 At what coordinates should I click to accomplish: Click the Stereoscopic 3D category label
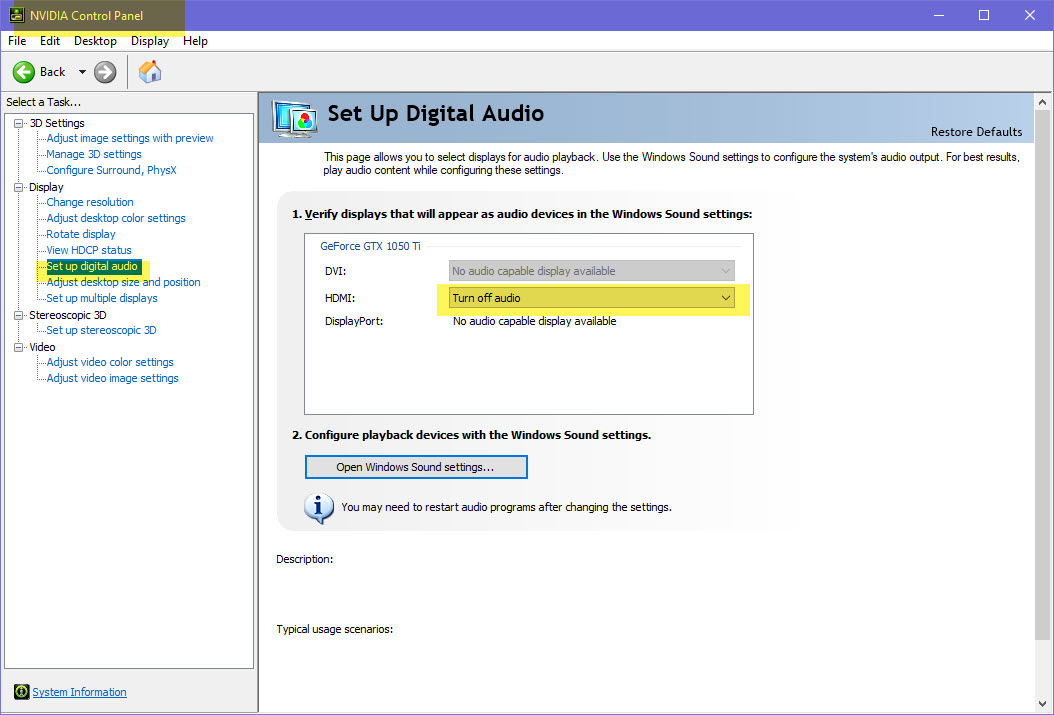tap(68, 314)
